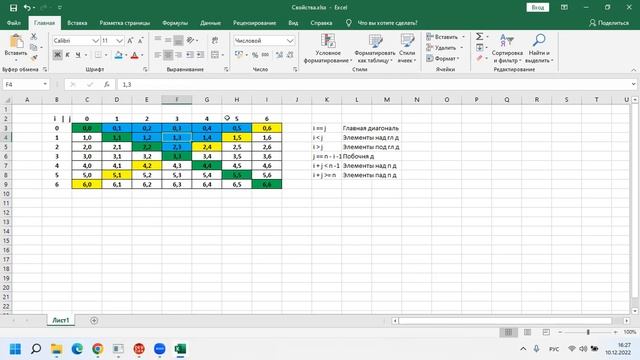640x360 pixels.
Task: Apply cell fill color bucket
Action: tap(118, 55)
